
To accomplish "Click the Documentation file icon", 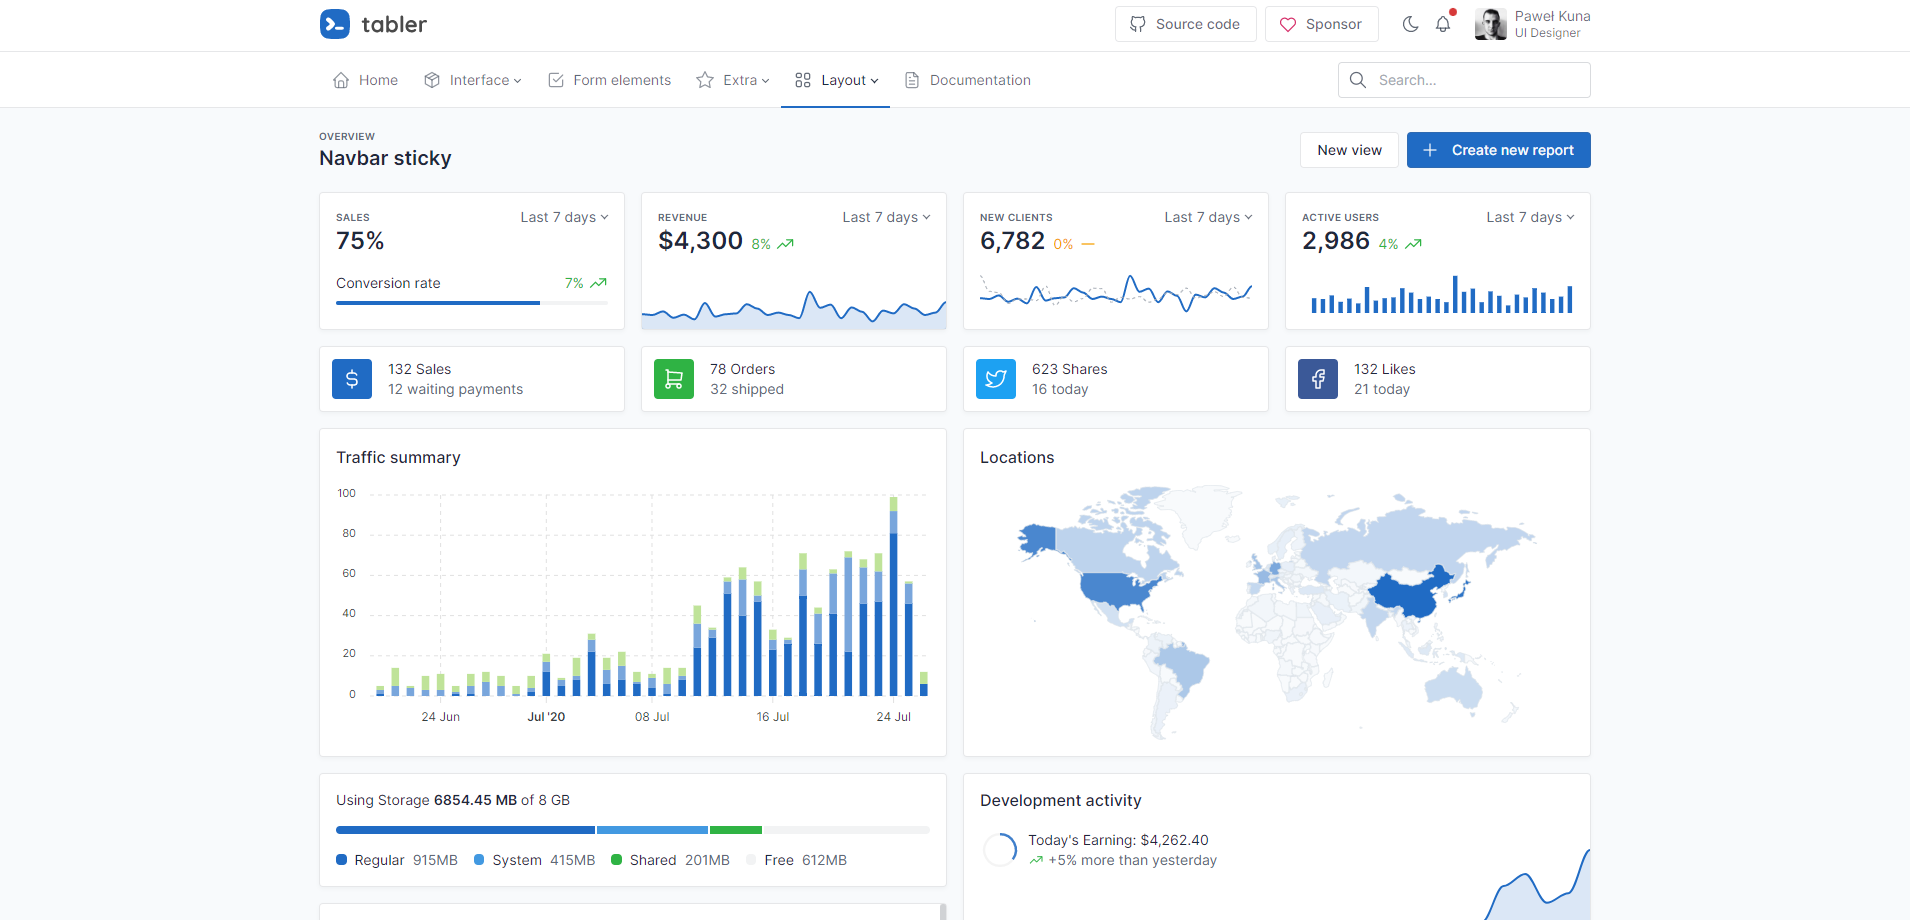I will 912,80.
